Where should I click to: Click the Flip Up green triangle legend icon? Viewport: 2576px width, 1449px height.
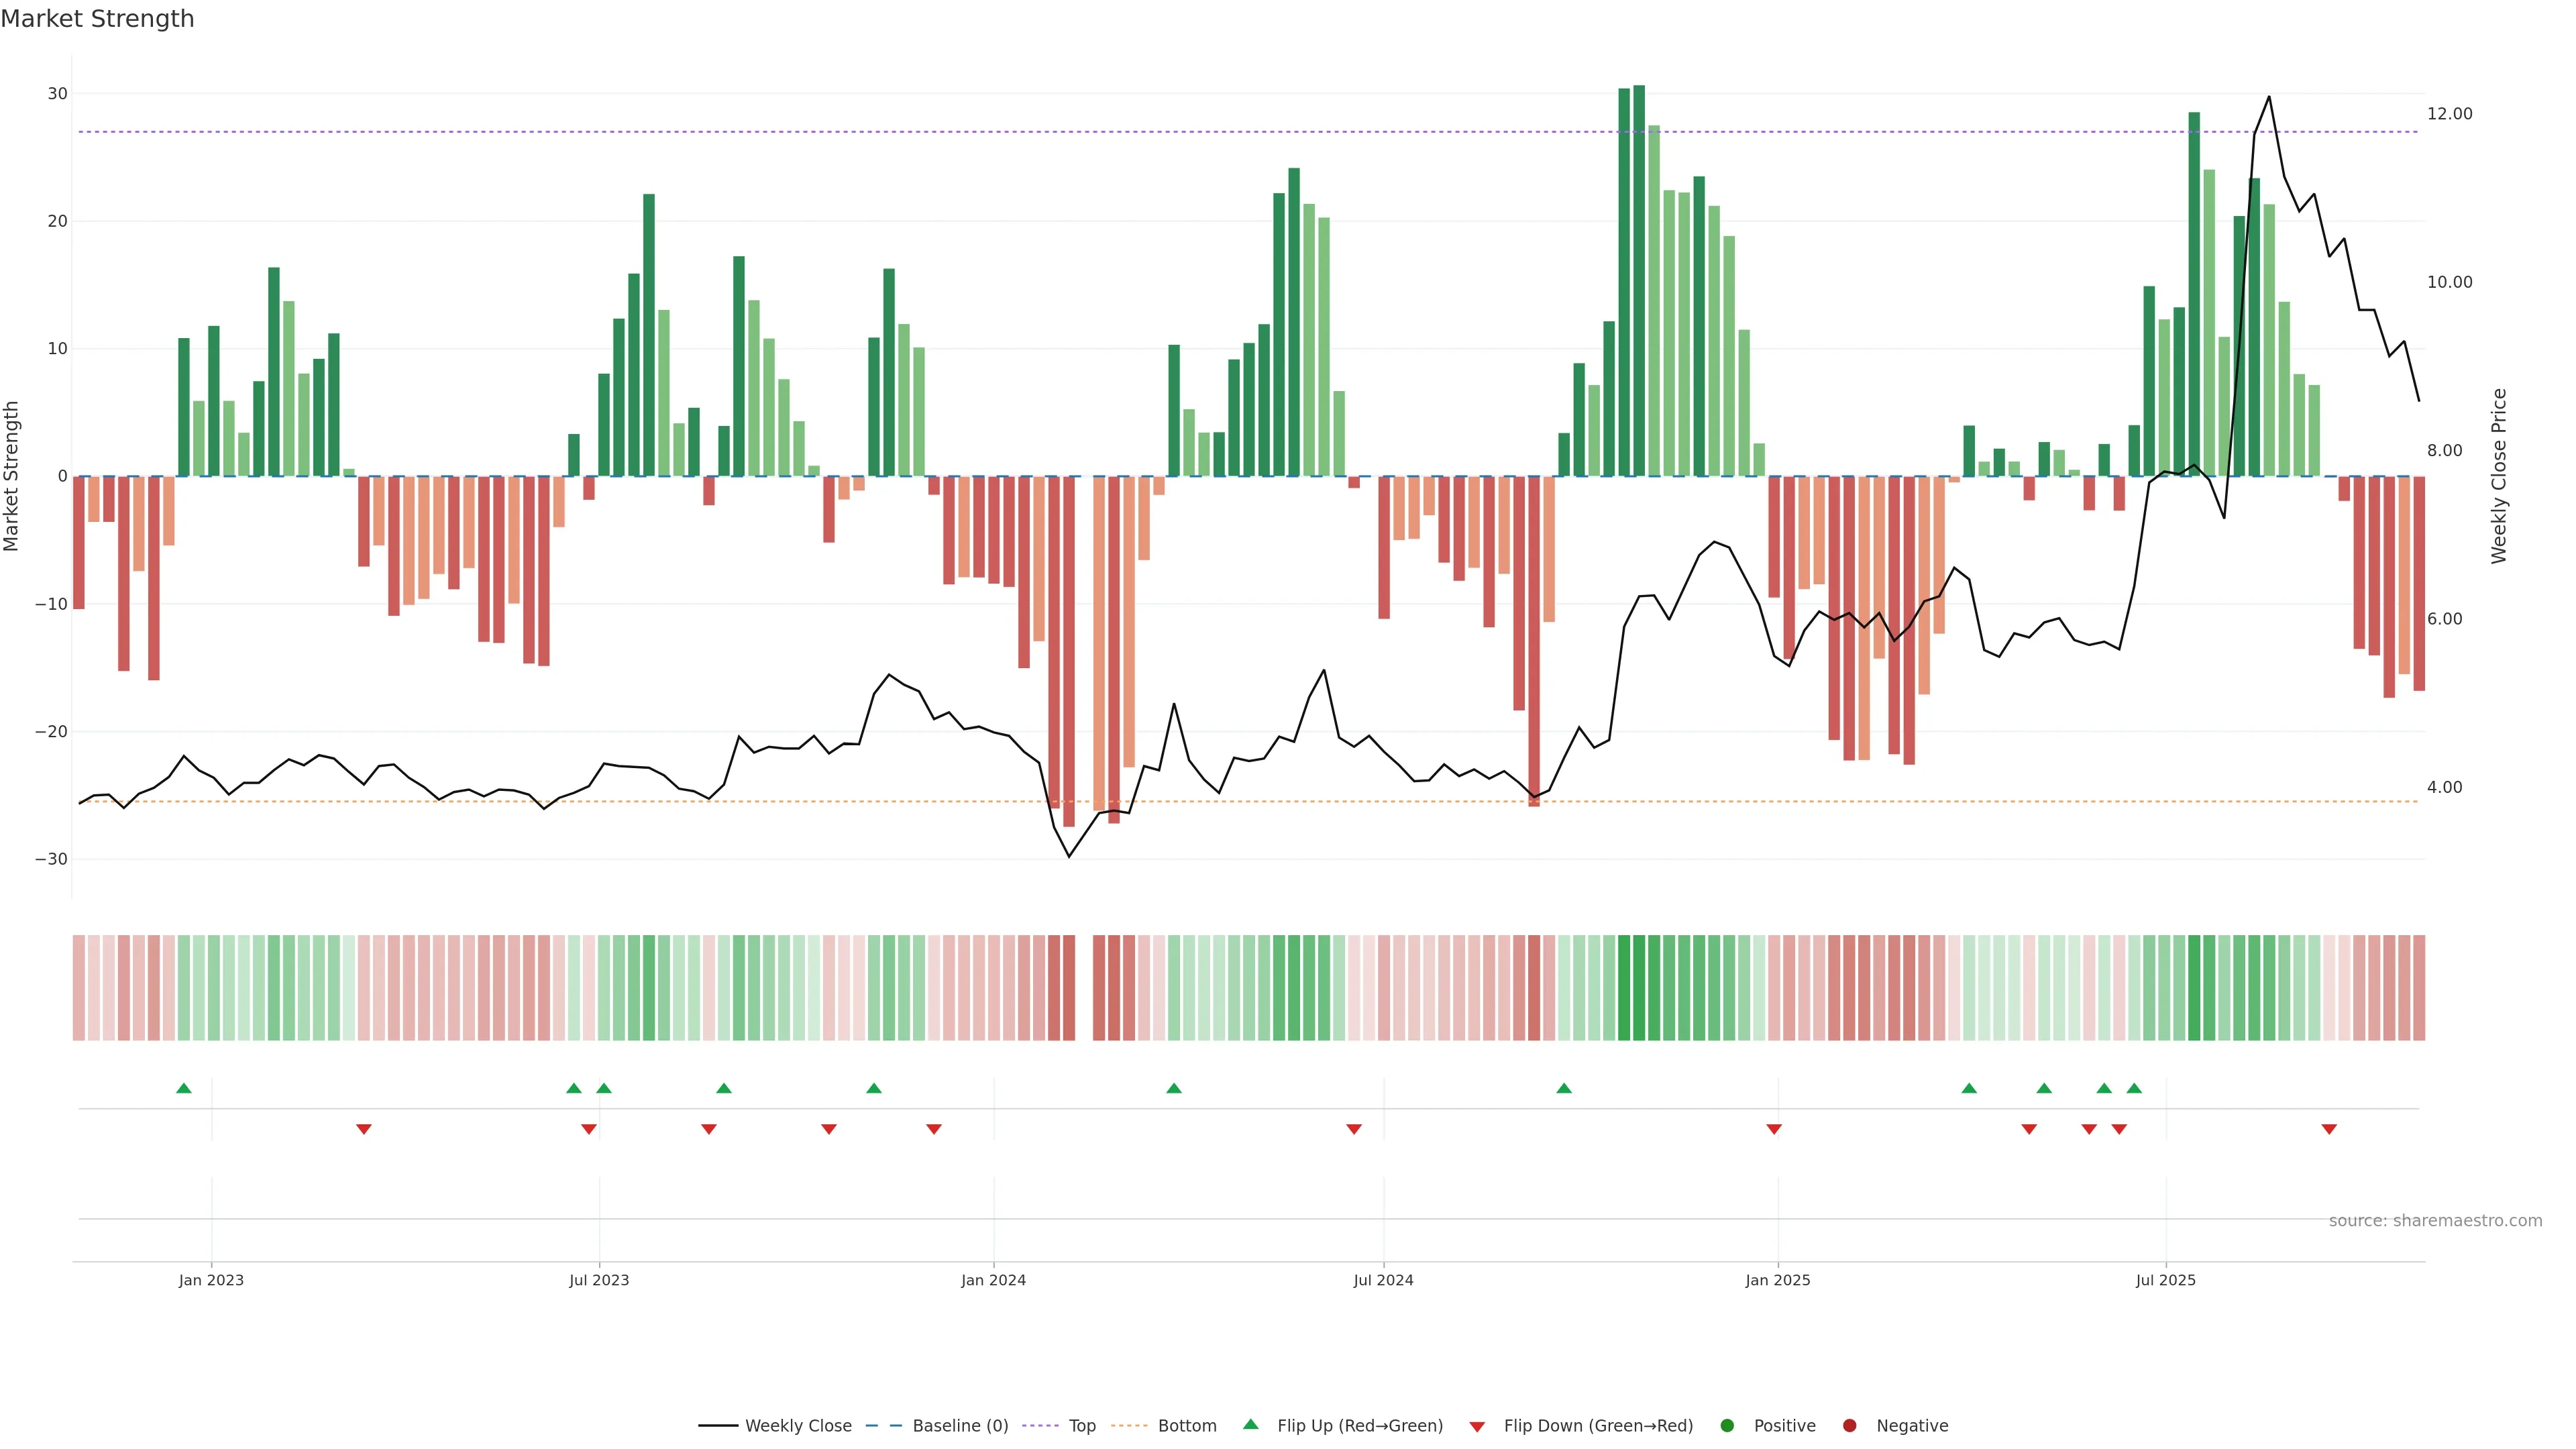[x=1250, y=1424]
